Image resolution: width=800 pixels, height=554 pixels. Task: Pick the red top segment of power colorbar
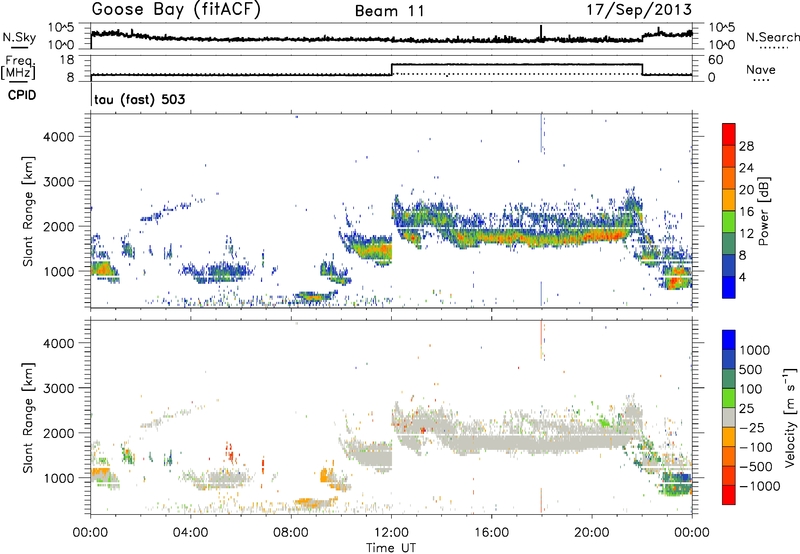tap(729, 134)
